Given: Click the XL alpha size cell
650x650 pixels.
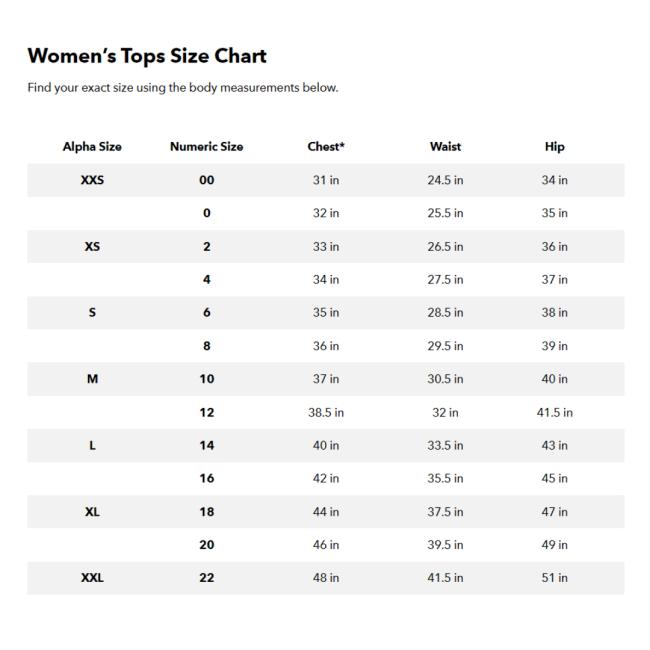Looking at the screenshot, I should click(92, 512).
